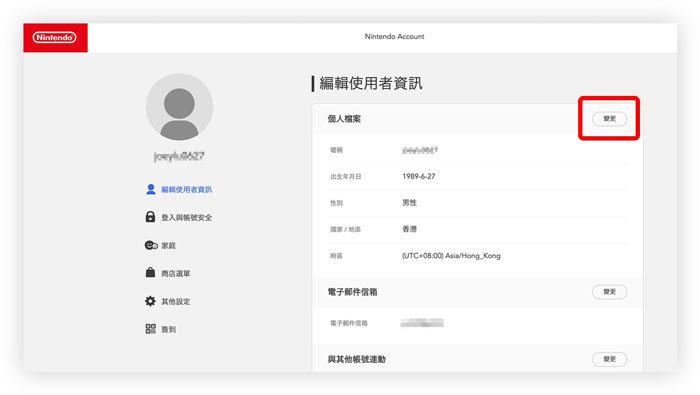Click the Nintendo logo
This screenshot has width=700, height=395.
[x=54, y=37]
